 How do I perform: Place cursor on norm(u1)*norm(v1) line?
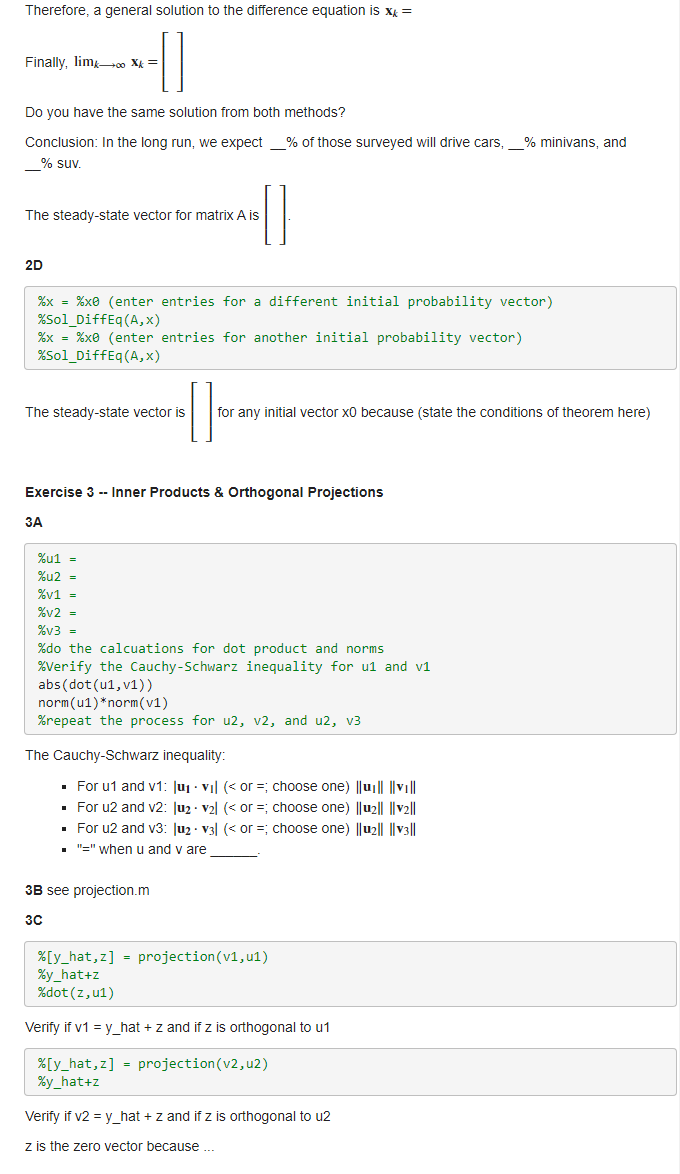[103, 702]
